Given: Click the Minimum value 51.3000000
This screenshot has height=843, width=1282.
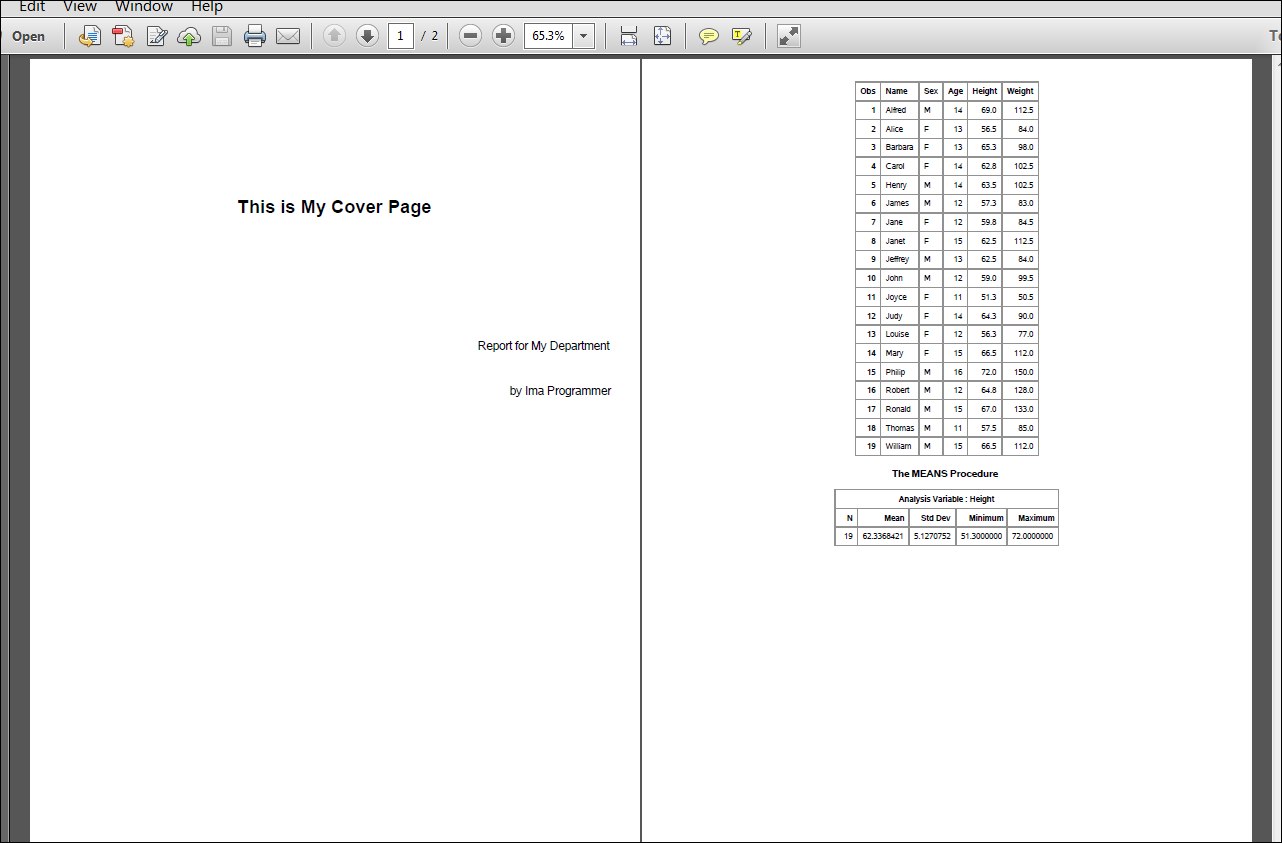Looking at the screenshot, I should tap(981, 537).
